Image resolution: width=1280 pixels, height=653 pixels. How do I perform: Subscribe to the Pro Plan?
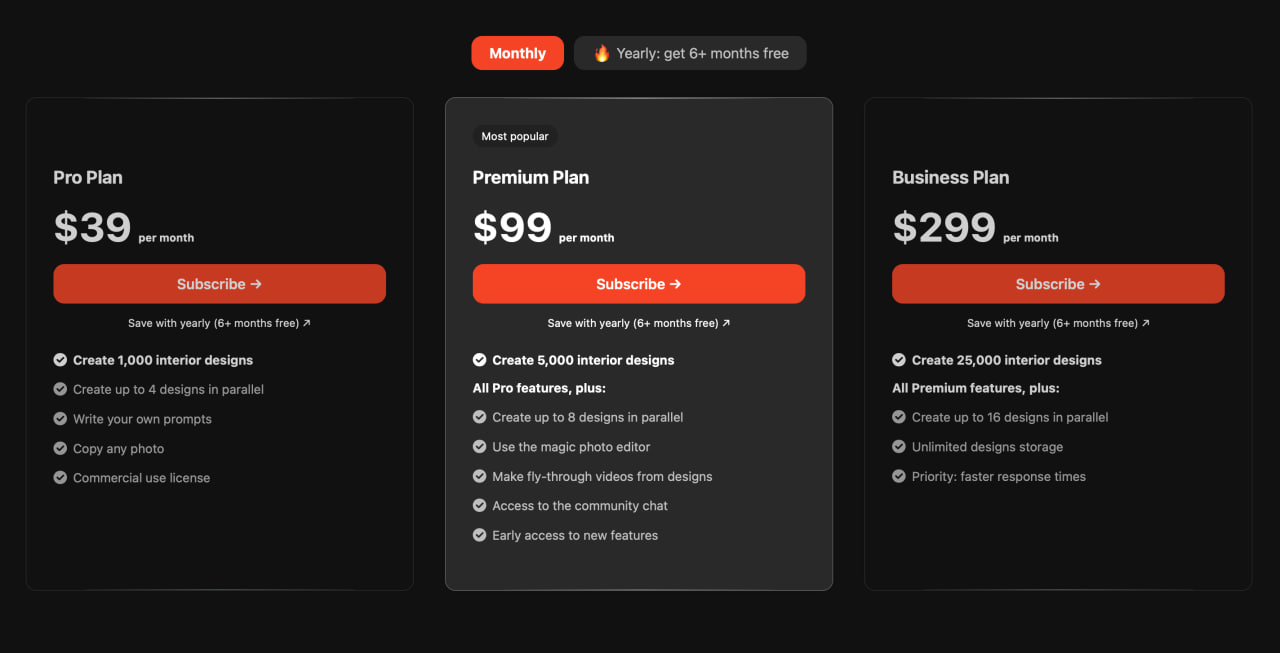tap(220, 284)
